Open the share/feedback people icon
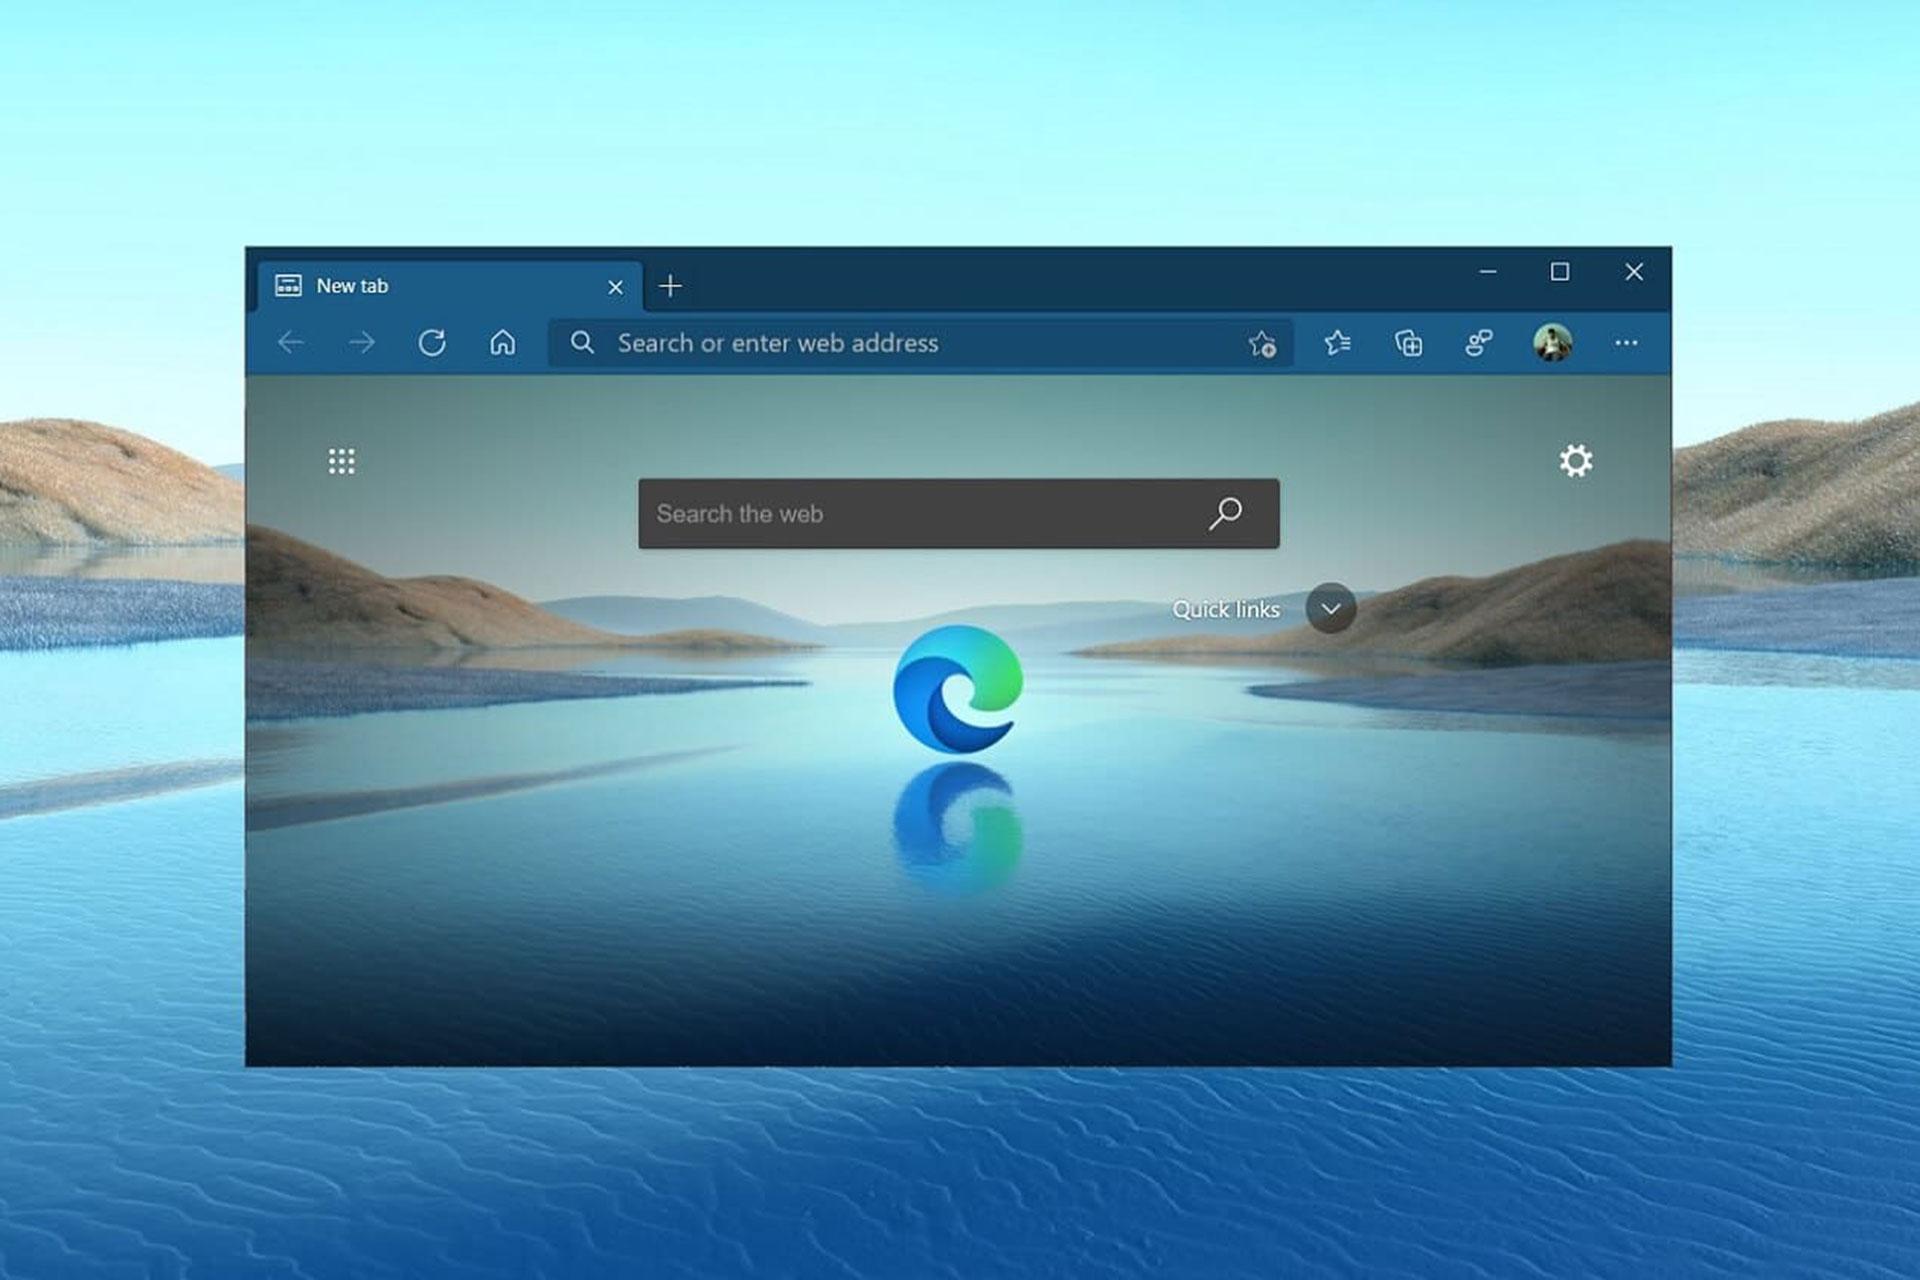 click(1478, 343)
